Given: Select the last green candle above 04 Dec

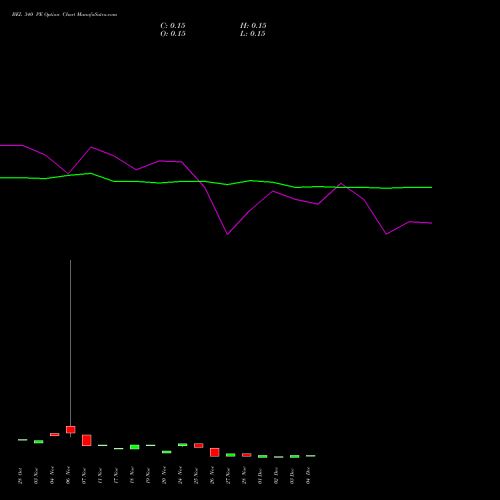Looking at the screenshot, I should point(311,456).
